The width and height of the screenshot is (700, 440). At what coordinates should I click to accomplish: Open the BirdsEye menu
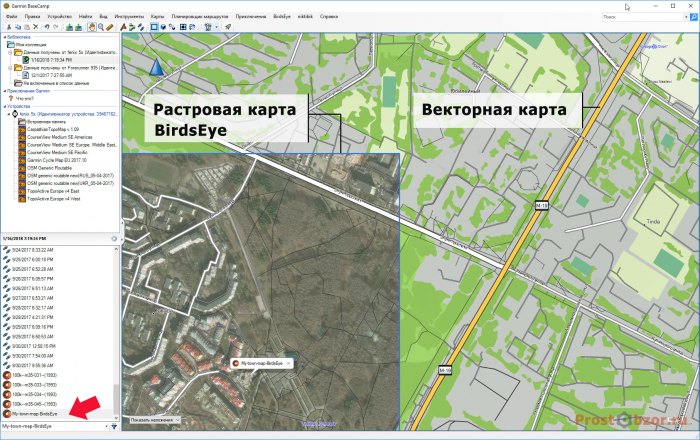pos(282,17)
